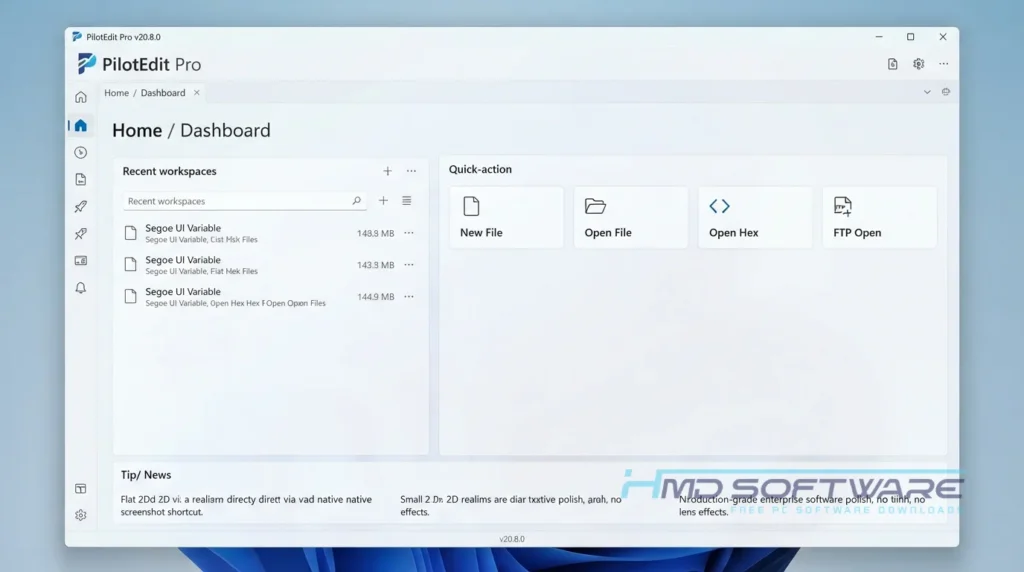Toggle list view icon beside search
This screenshot has height=572, width=1024.
click(x=406, y=200)
